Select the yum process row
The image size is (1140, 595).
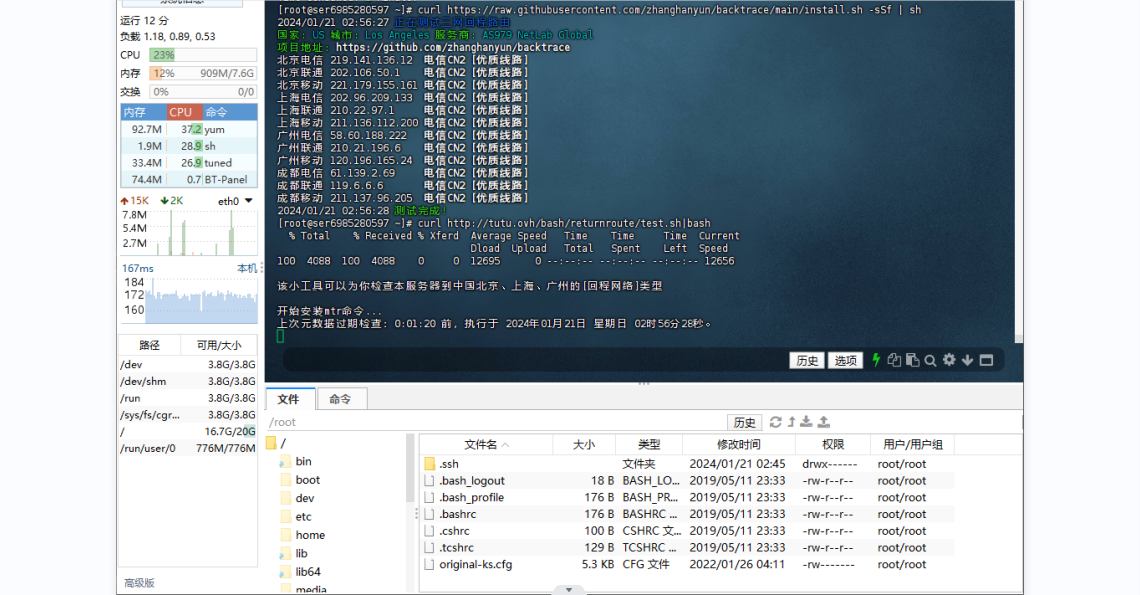click(189, 129)
